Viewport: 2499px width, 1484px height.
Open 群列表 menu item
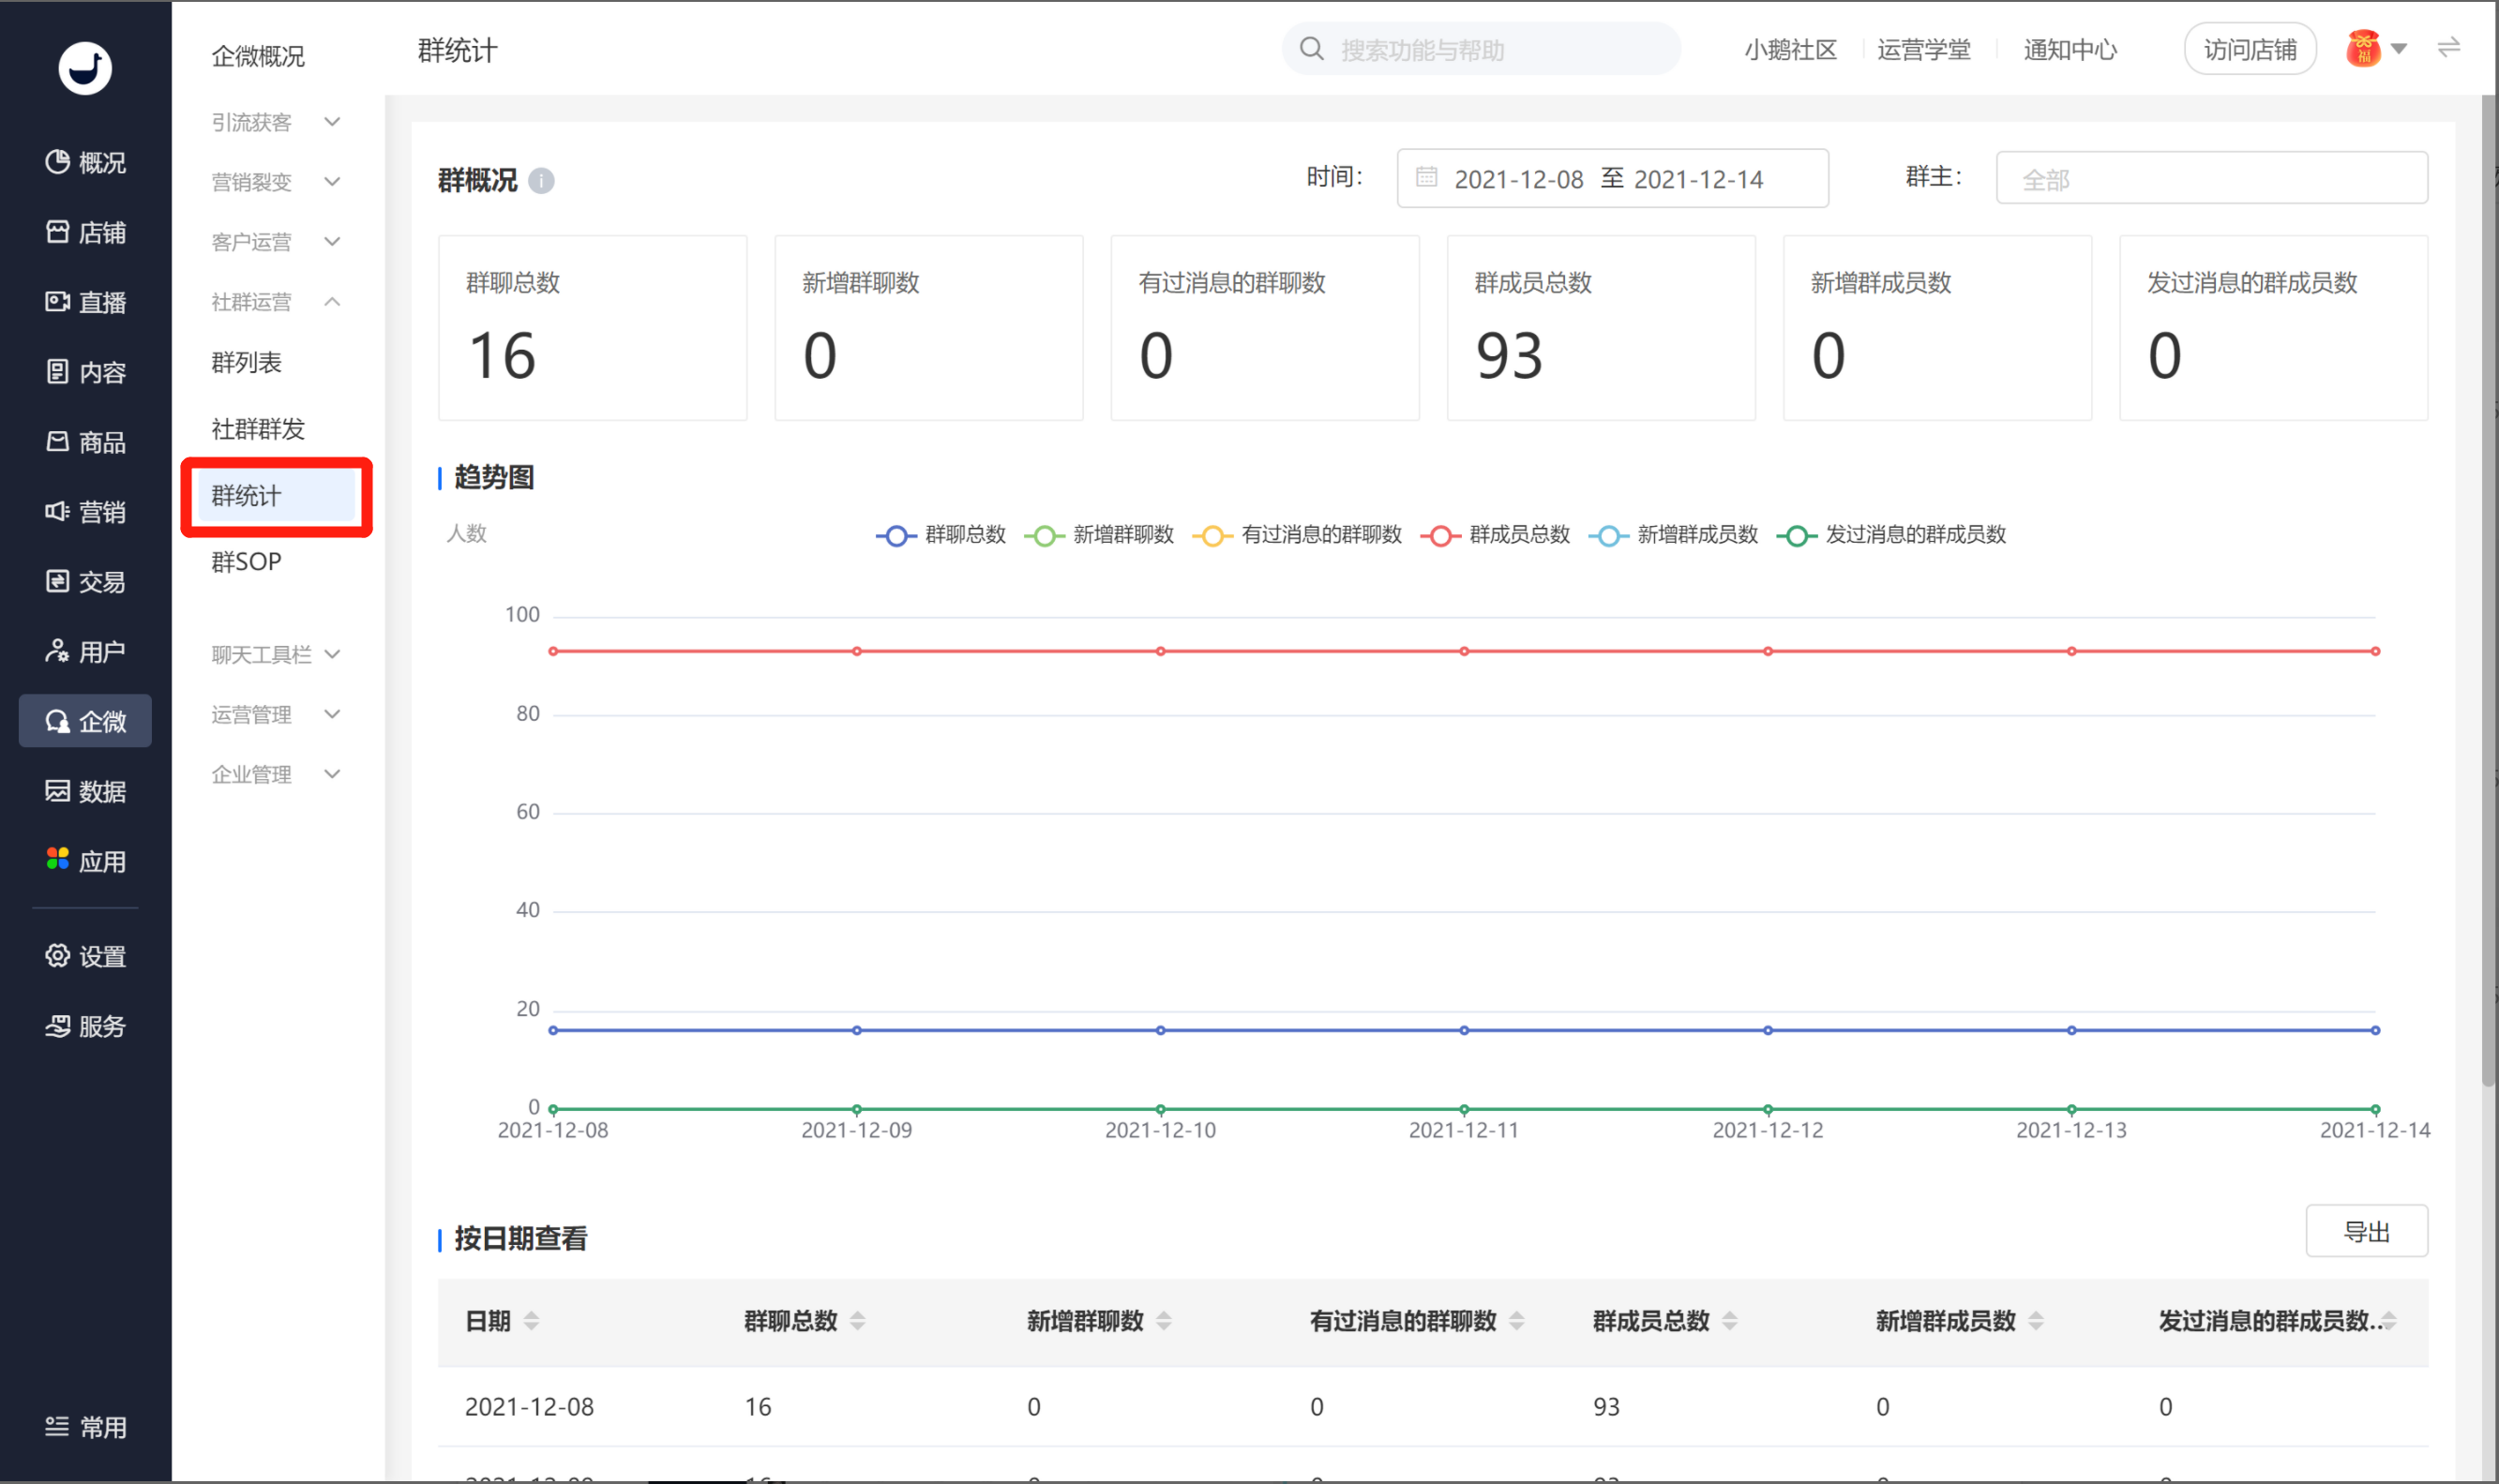pyautogui.click(x=246, y=362)
